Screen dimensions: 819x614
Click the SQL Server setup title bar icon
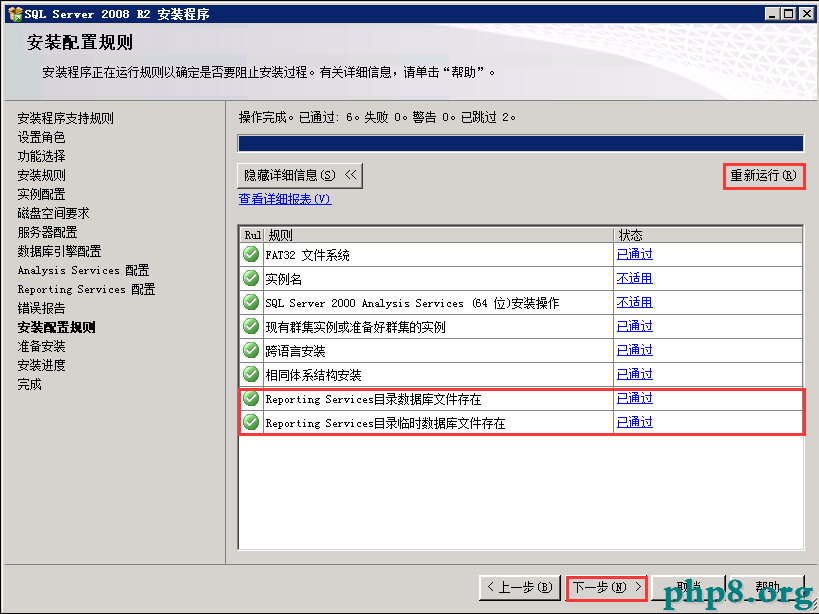pyautogui.click(x=15, y=14)
